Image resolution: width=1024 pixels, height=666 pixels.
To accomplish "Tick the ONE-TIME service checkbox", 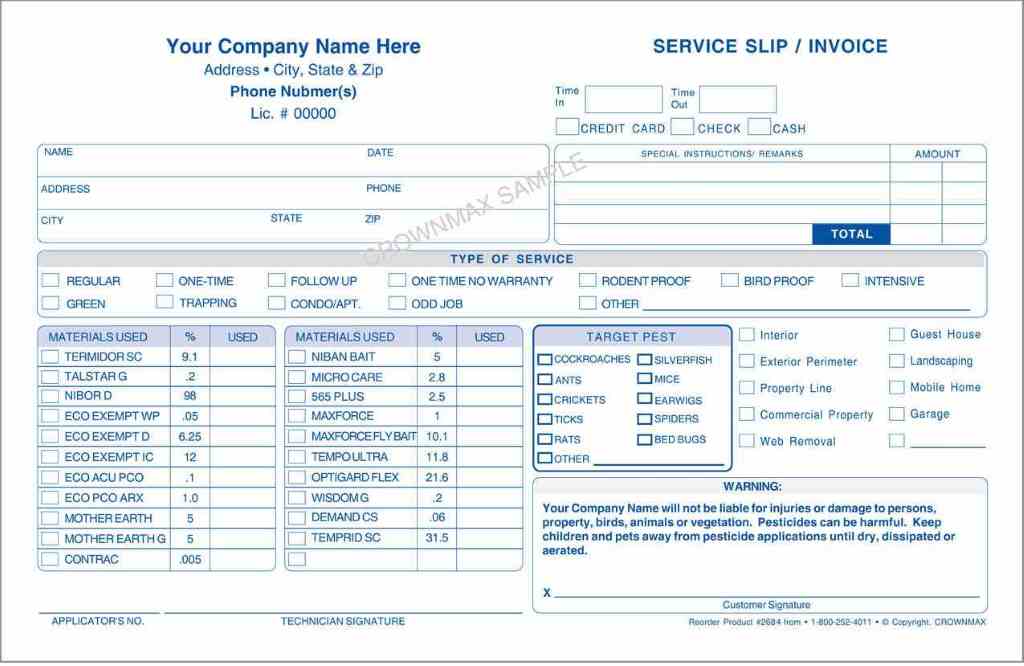I will (x=164, y=280).
